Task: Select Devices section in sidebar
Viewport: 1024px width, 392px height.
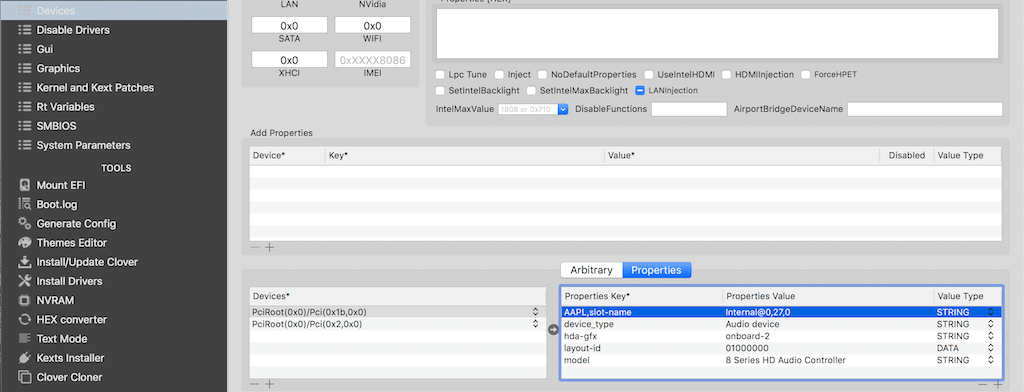Action: click(113, 10)
